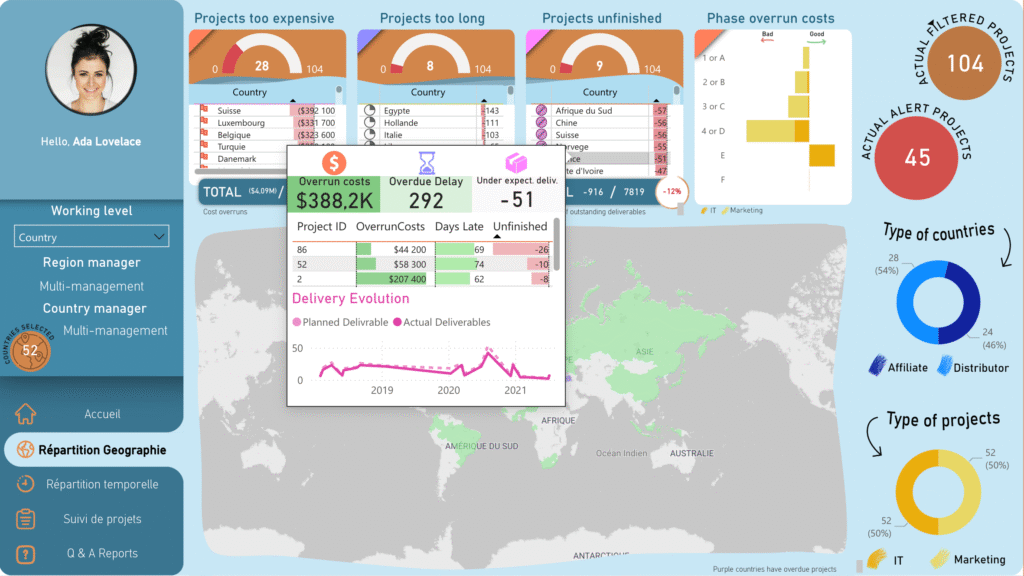Viewport: 1024px width, 576px height.
Task: Click the Country sort arrow in Projects too expensive
Action: pos(292,101)
